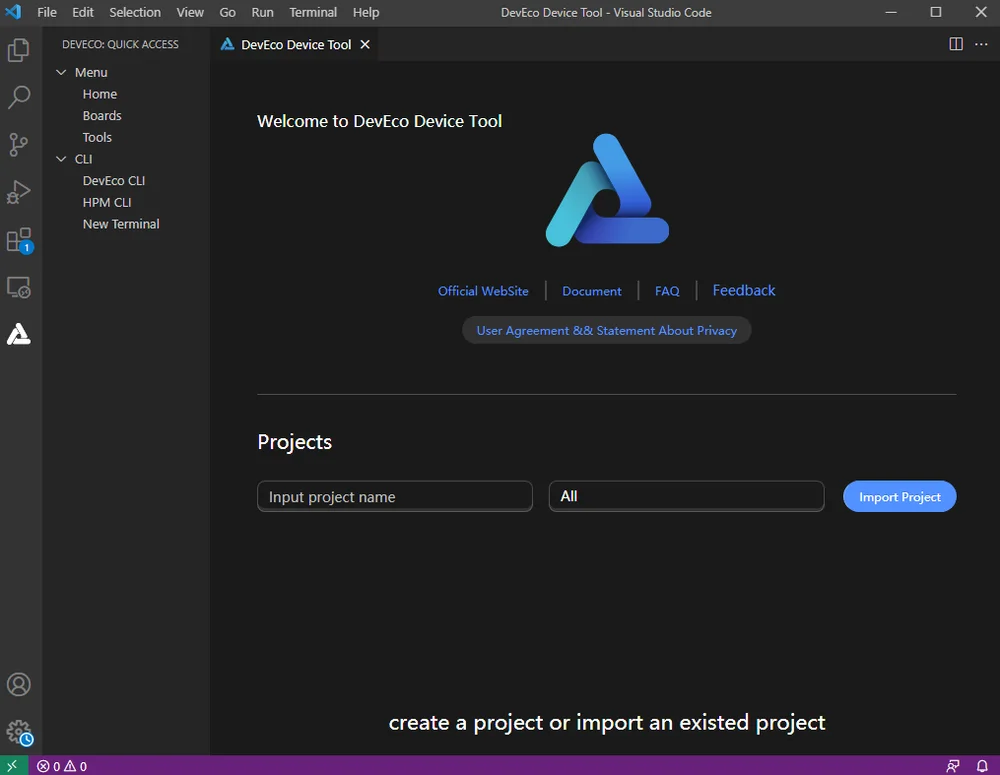Open the Explorer view in activity bar
Image resolution: width=1000 pixels, height=775 pixels.
point(18,50)
